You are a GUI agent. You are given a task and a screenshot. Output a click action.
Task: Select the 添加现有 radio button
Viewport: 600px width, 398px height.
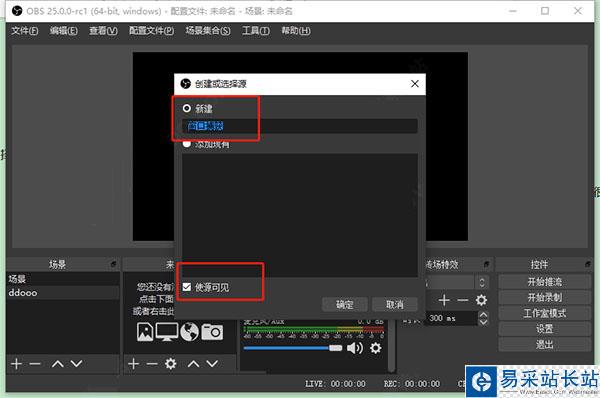[x=187, y=144]
